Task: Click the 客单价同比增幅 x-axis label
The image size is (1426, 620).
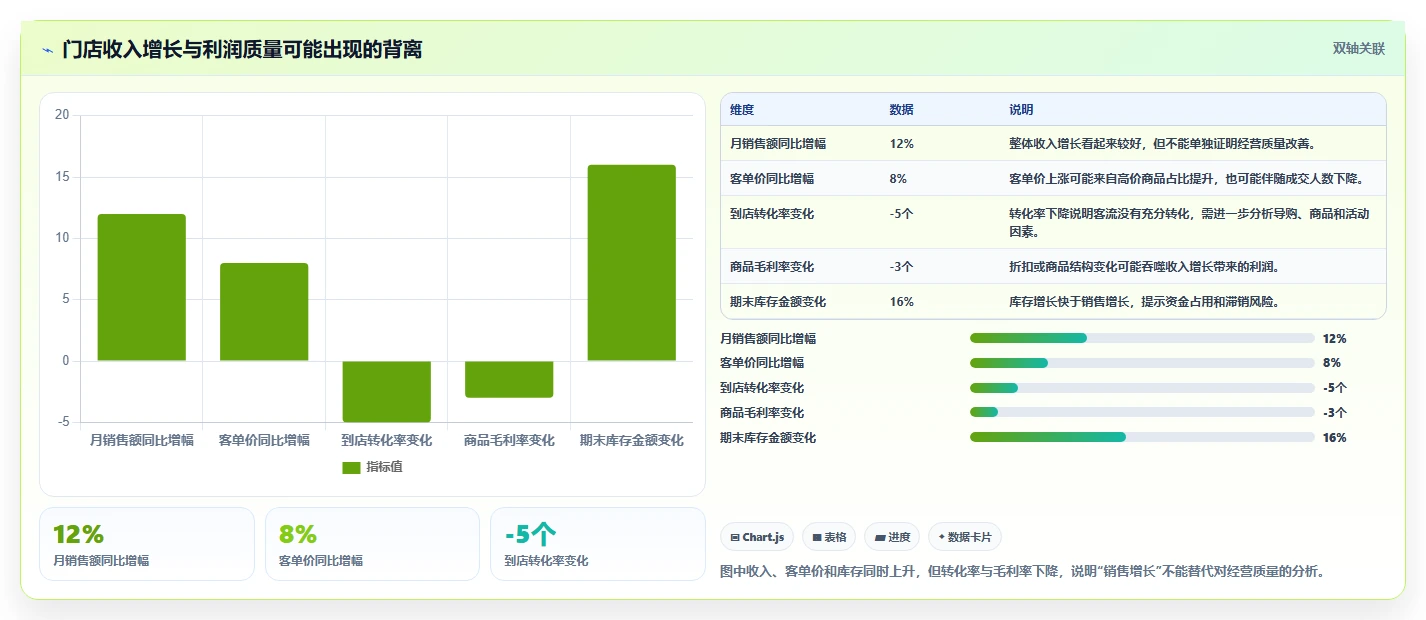Action: coord(264,440)
